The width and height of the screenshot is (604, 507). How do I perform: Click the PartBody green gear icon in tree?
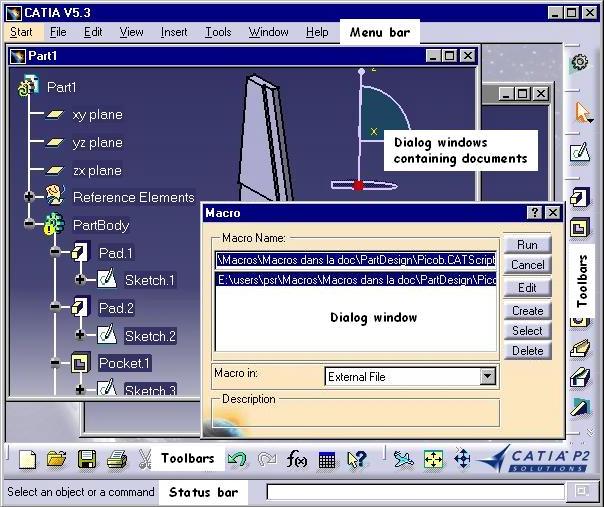click(54, 224)
